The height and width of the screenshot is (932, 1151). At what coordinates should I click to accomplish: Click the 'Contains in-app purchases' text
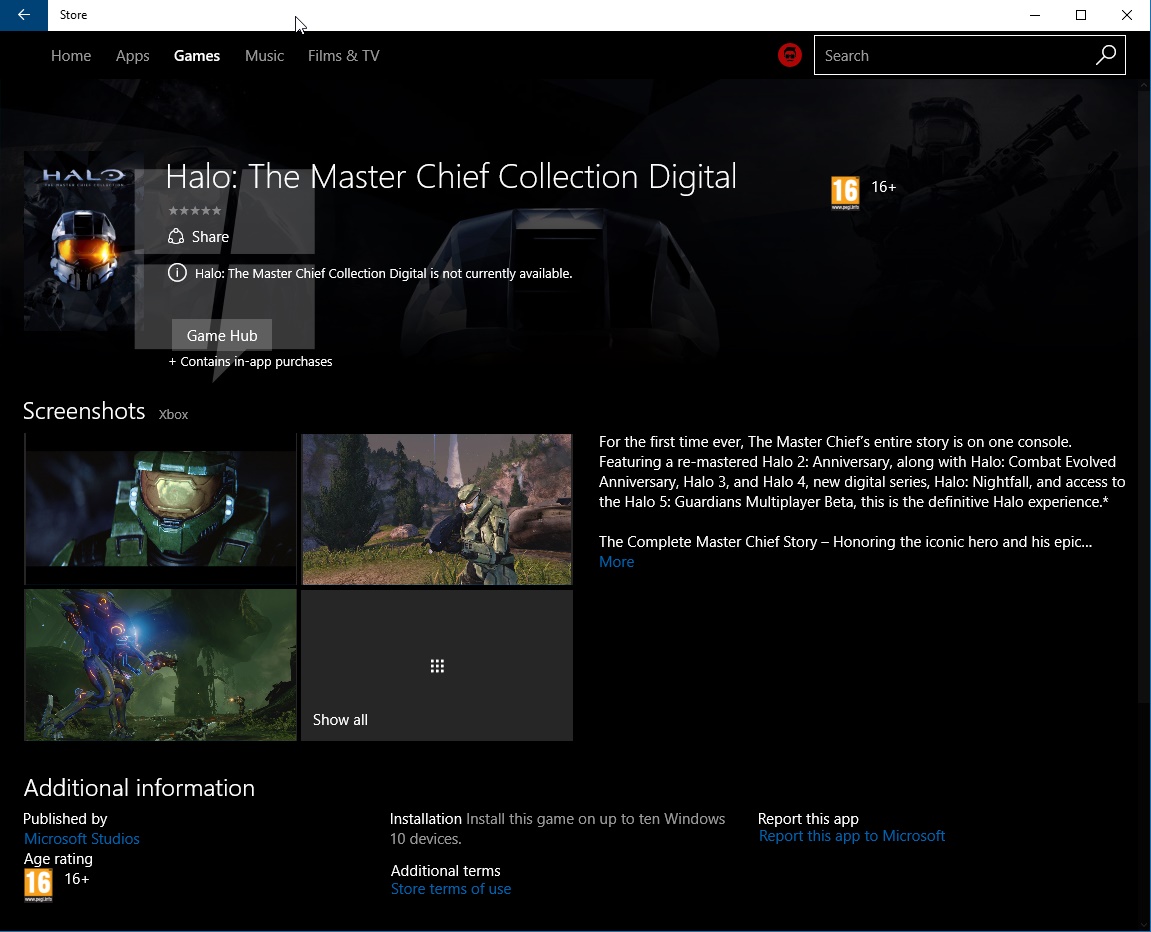(250, 361)
